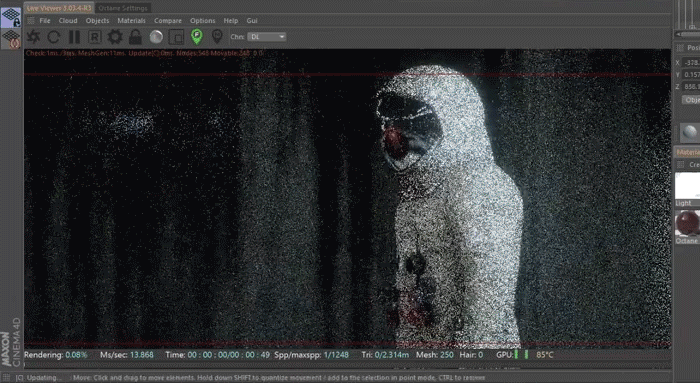Click the X position input field
Screen dimensions: 700x383
coord(691,62)
